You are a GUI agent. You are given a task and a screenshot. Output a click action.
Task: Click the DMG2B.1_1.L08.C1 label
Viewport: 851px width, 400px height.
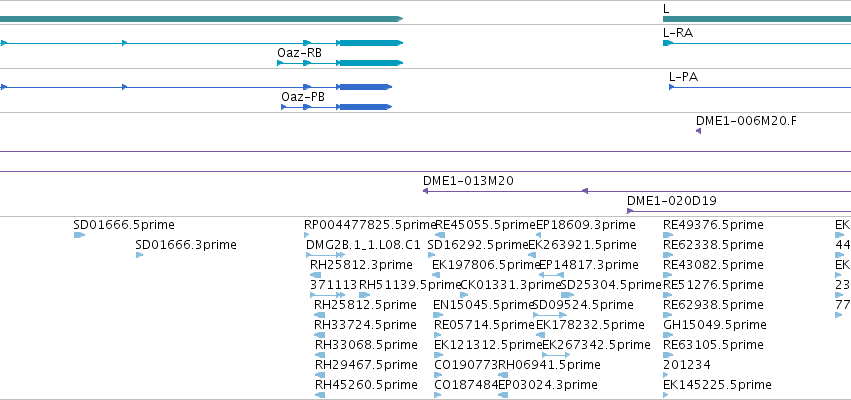click(364, 245)
